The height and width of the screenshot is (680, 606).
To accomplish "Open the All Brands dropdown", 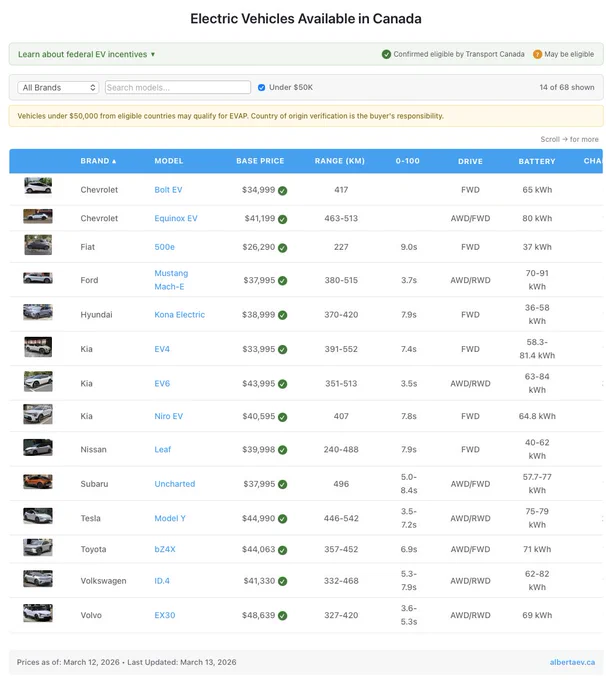I will click(58, 88).
